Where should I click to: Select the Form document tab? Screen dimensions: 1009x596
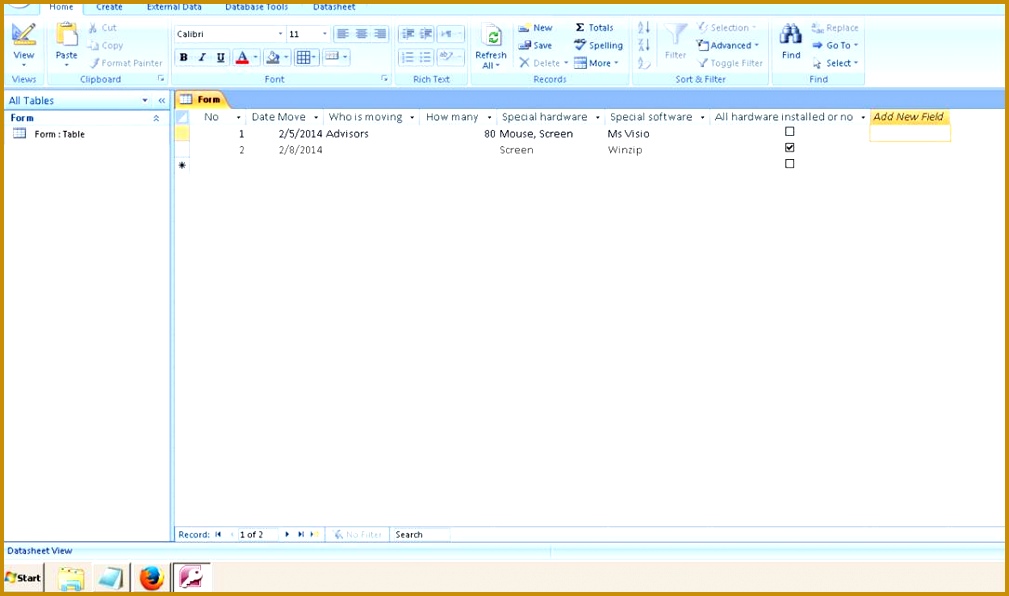[201, 99]
